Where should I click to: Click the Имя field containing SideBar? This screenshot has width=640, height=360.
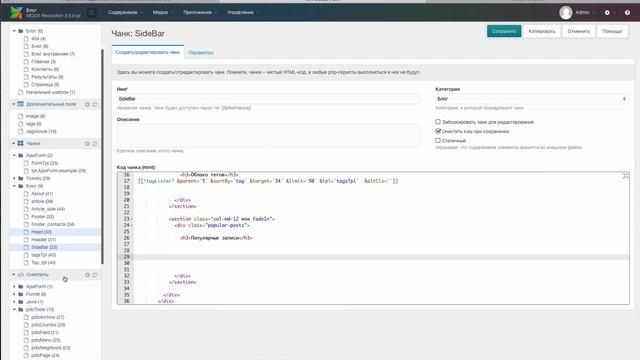pos(268,99)
